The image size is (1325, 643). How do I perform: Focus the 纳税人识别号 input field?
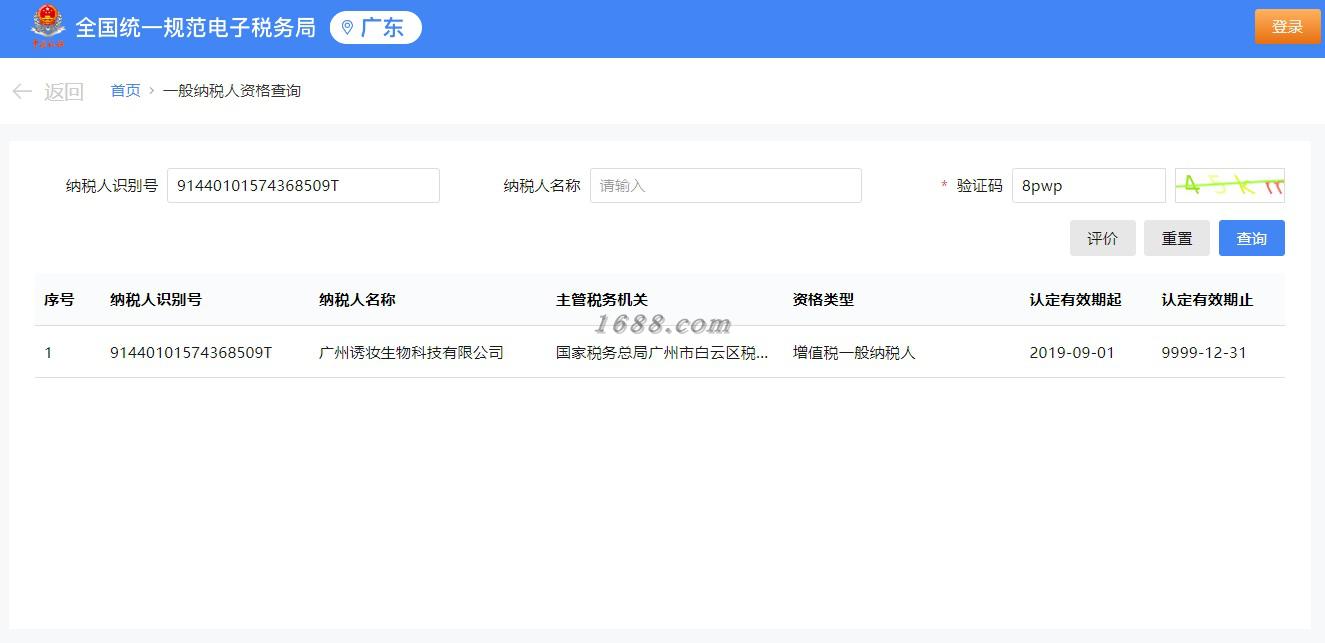point(303,185)
